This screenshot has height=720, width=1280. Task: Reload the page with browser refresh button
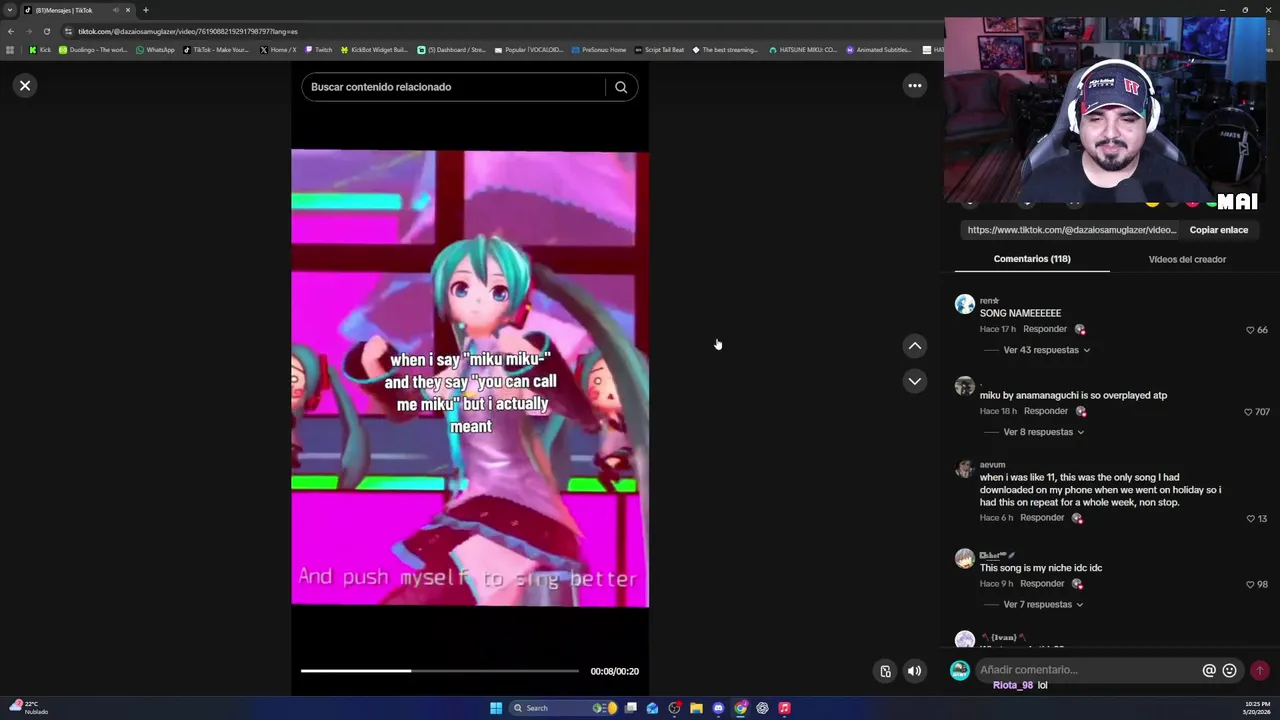(46, 31)
